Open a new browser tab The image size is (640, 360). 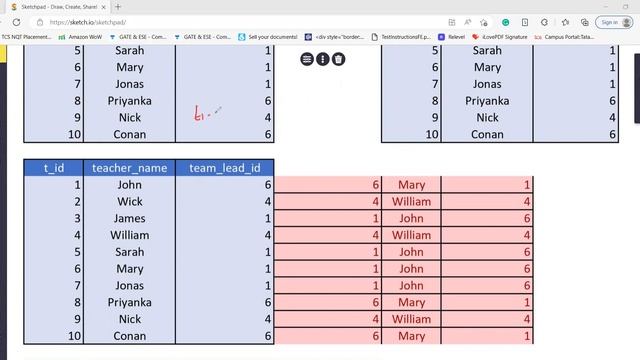coord(118,7)
